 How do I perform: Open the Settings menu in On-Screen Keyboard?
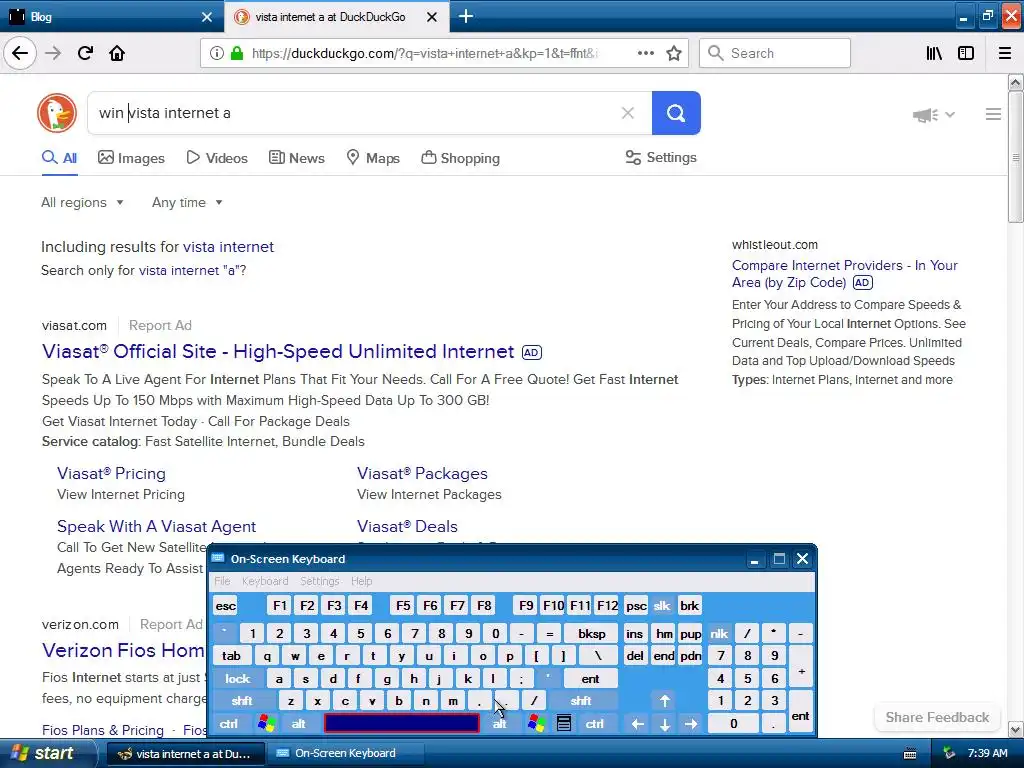pos(319,581)
